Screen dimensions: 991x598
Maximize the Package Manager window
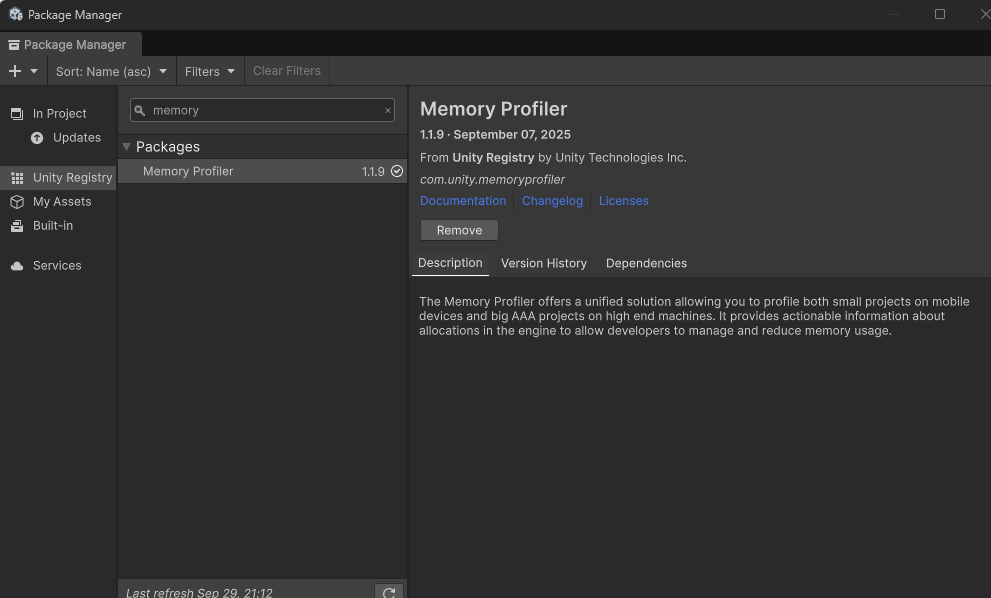[940, 14]
